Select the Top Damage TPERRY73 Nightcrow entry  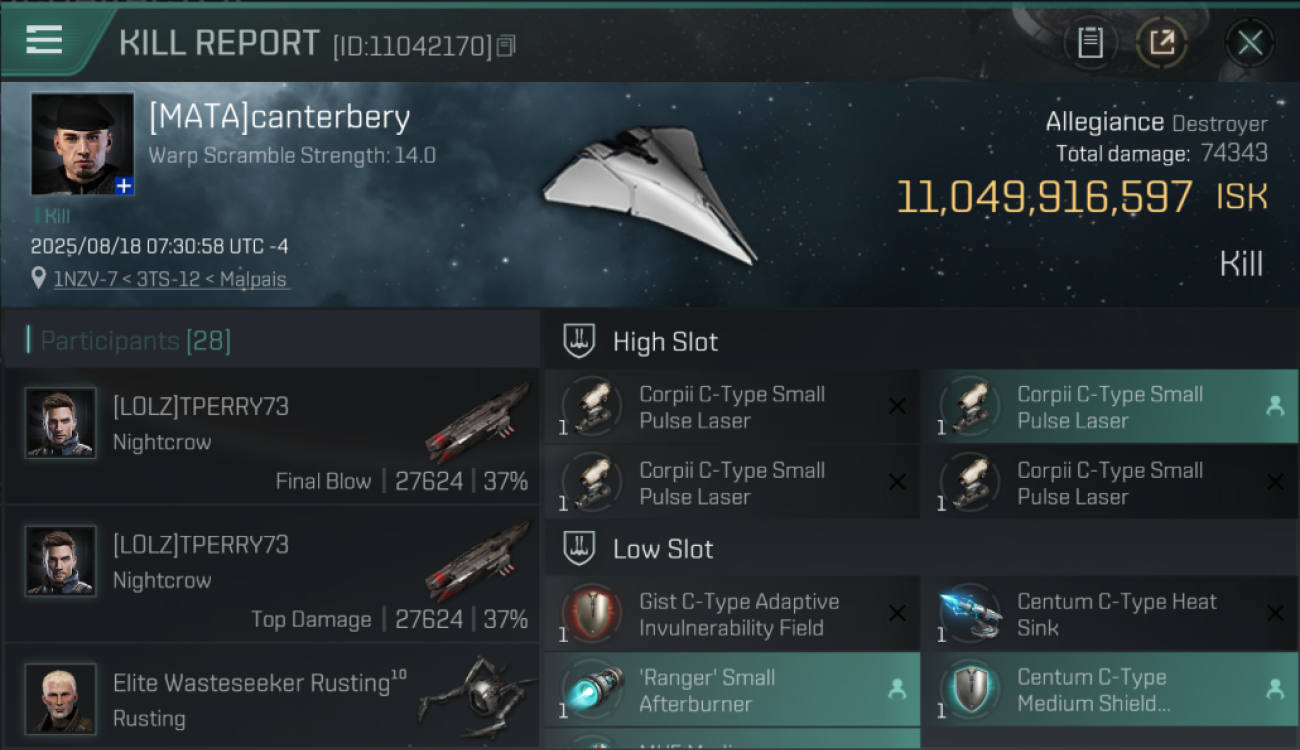(x=272, y=575)
